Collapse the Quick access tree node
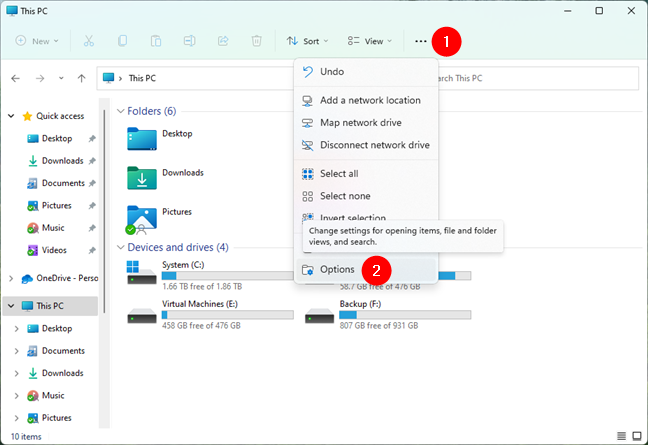Image resolution: width=648 pixels, height=445 pixels. pos(11,116)
